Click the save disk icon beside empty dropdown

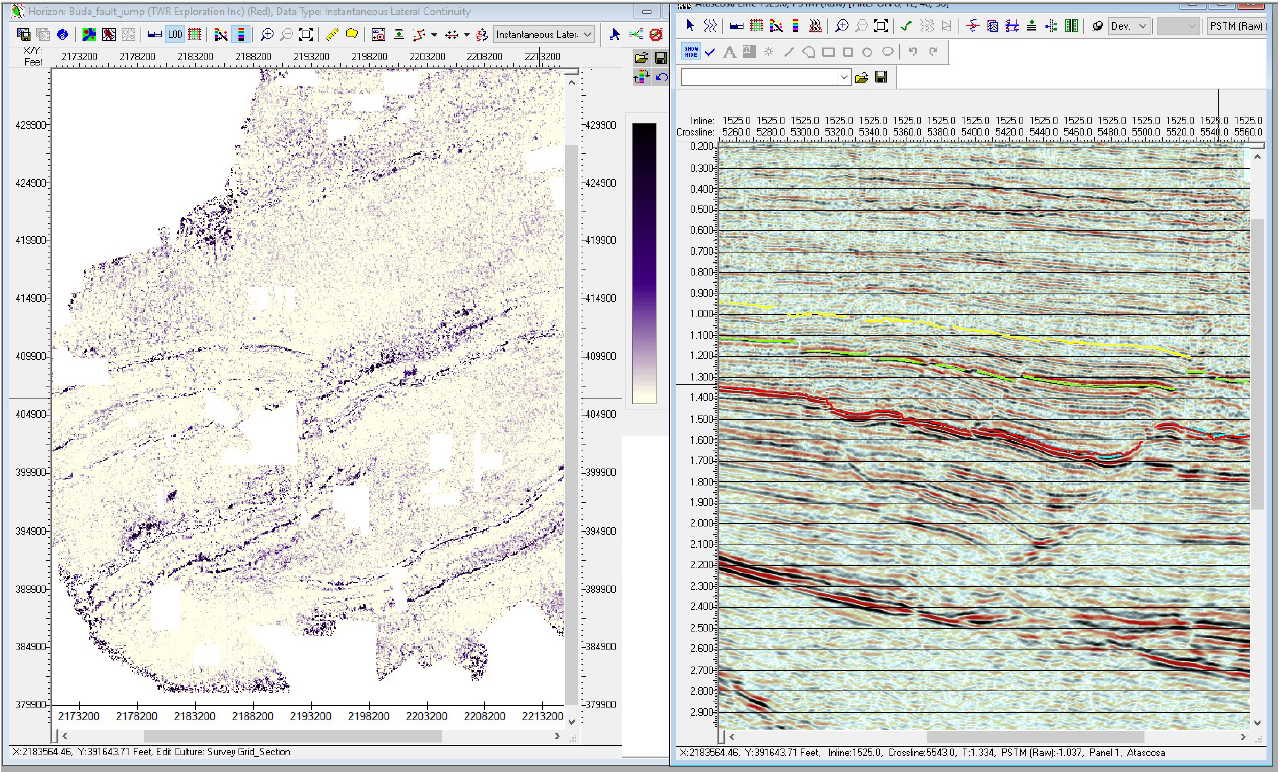coord(880,77)
